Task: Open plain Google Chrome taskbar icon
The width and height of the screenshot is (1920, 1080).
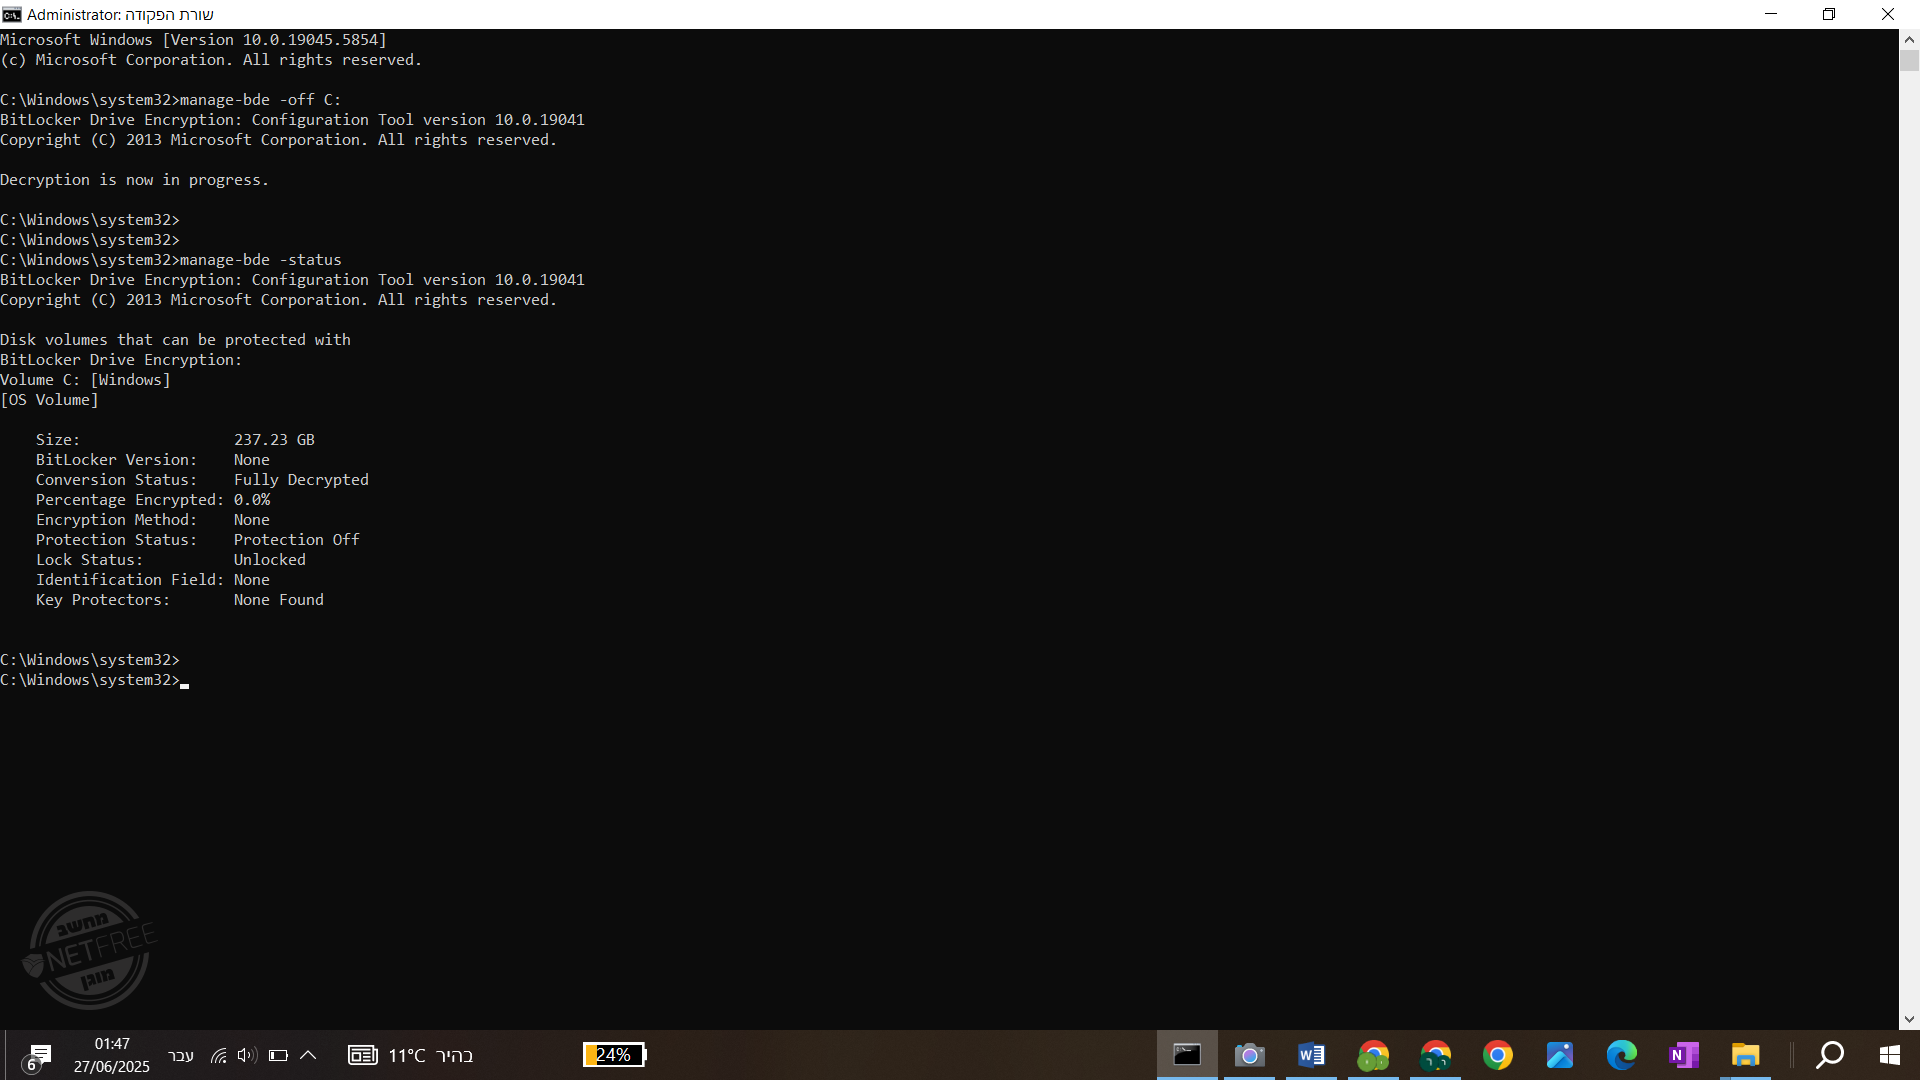Action: 1497,1055
